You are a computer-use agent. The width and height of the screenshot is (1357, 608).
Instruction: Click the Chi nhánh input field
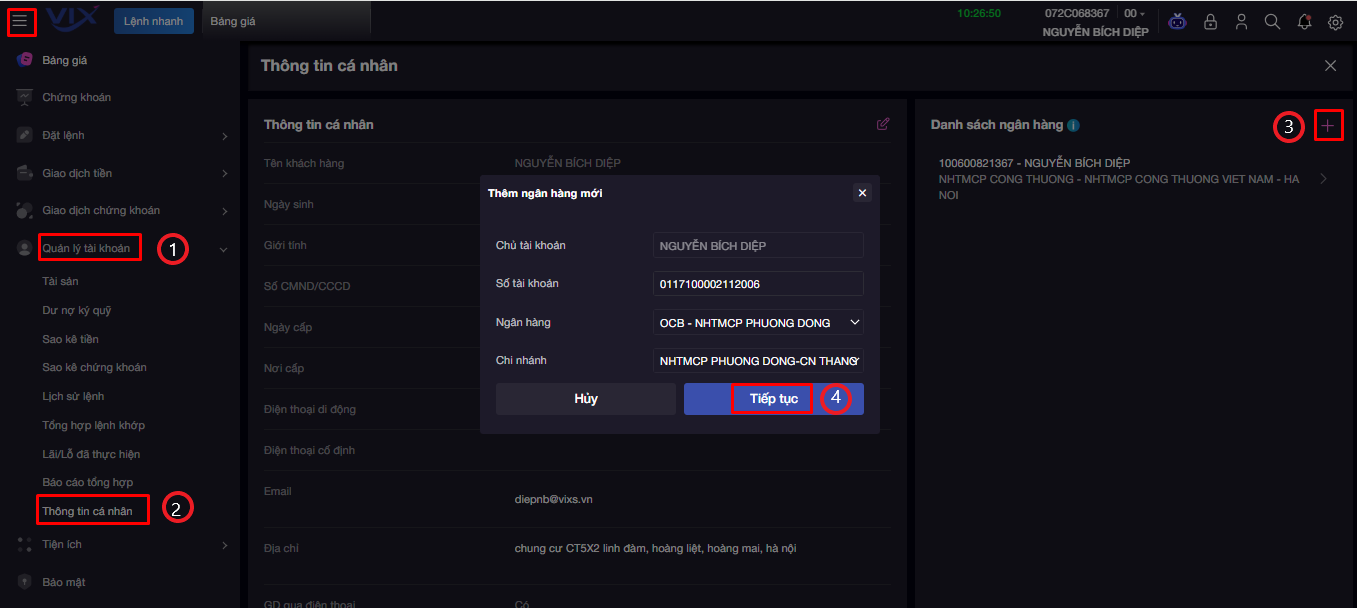point(758,361)
